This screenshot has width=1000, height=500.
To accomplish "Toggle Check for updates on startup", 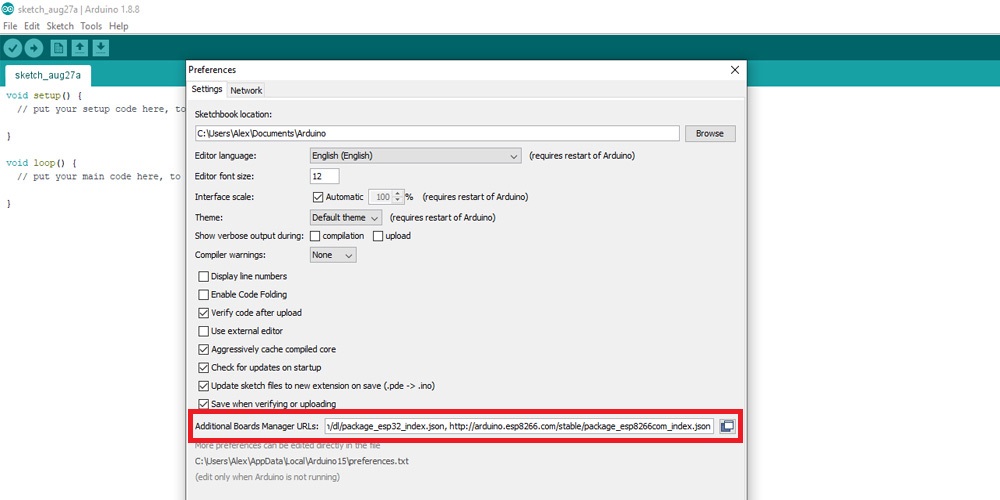I will (x=203, y=368).
